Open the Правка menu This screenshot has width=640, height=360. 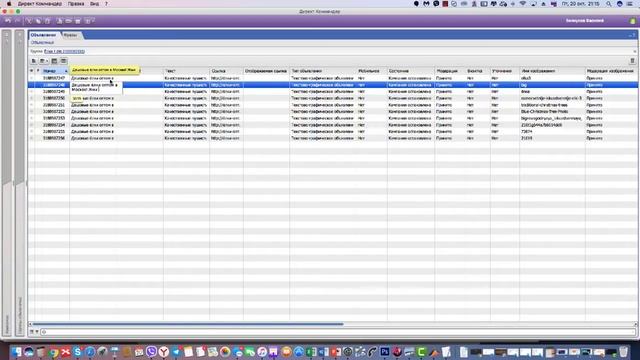(76, 4)
